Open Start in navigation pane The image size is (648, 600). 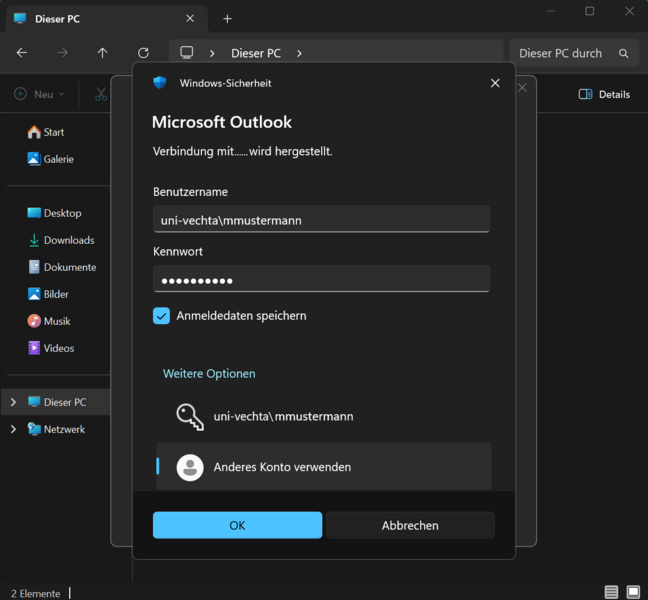45,132
